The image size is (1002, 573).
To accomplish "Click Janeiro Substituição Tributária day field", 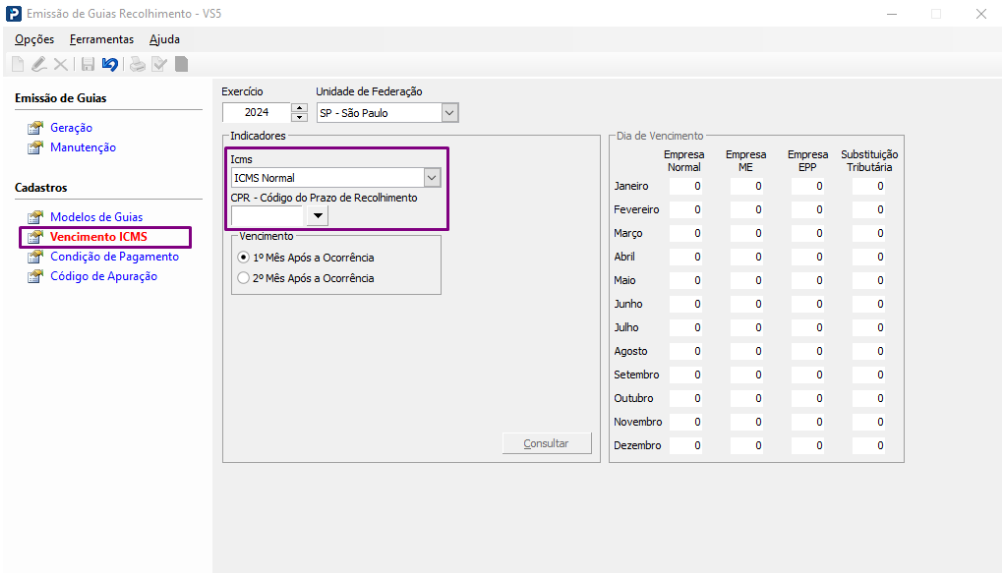I will [869, 186].
